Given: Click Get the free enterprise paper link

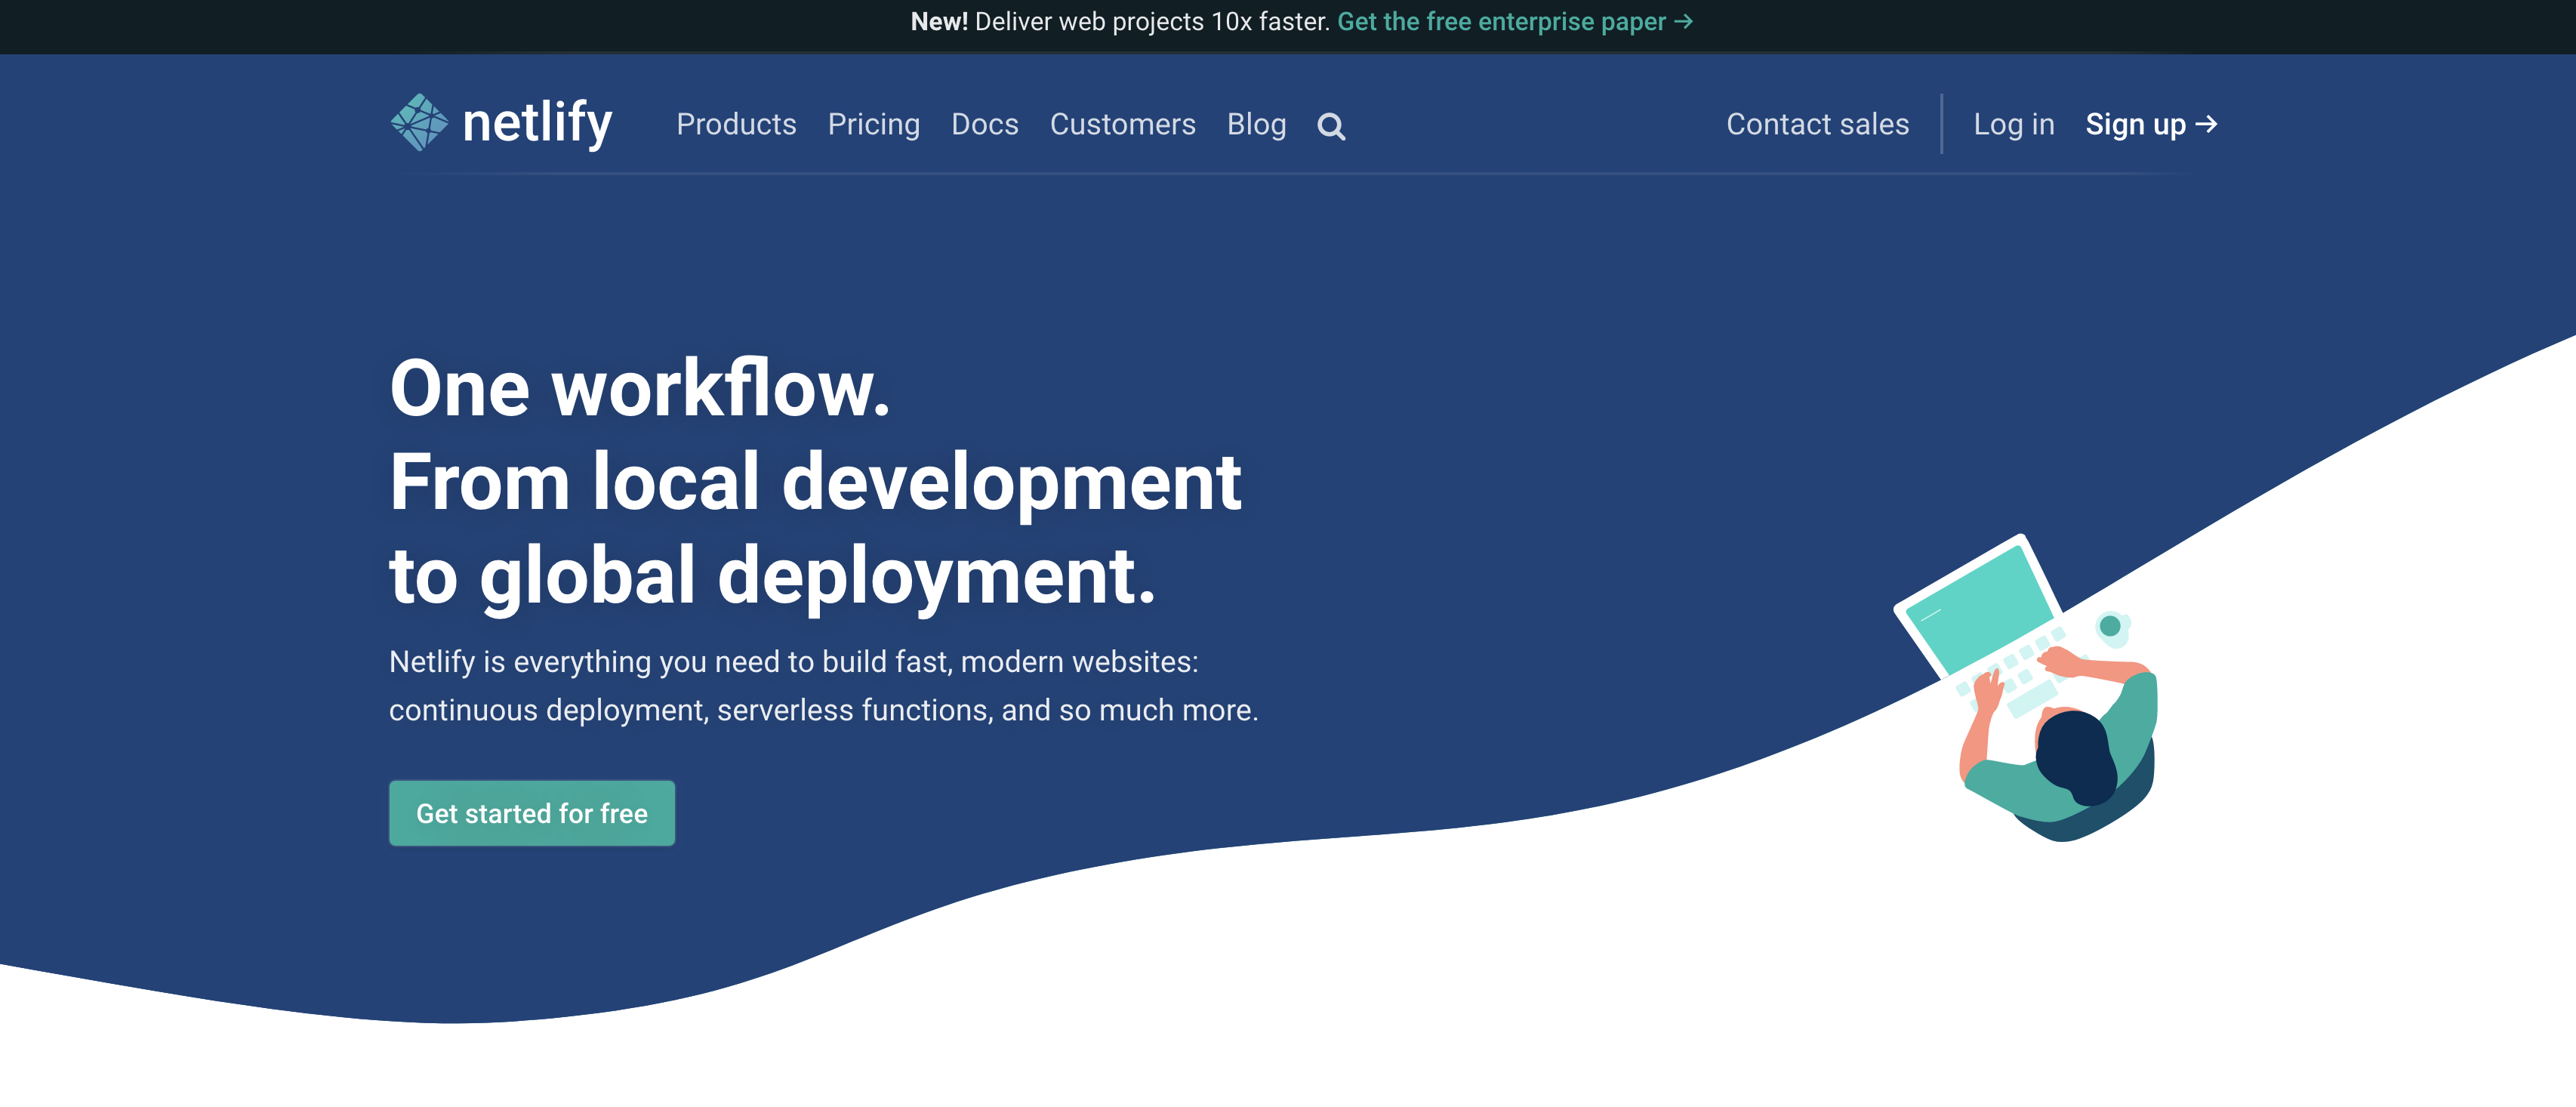Looking at the screenshot, I should (x=1514, y=22).
